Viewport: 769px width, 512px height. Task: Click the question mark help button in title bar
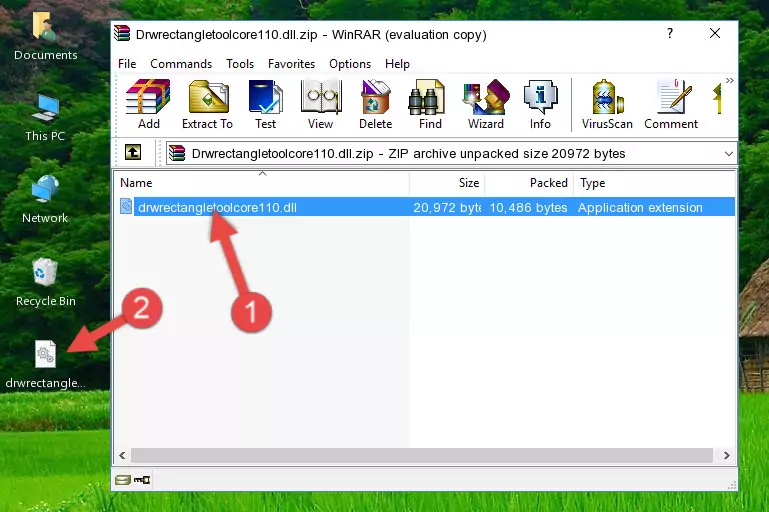point(670,33)
